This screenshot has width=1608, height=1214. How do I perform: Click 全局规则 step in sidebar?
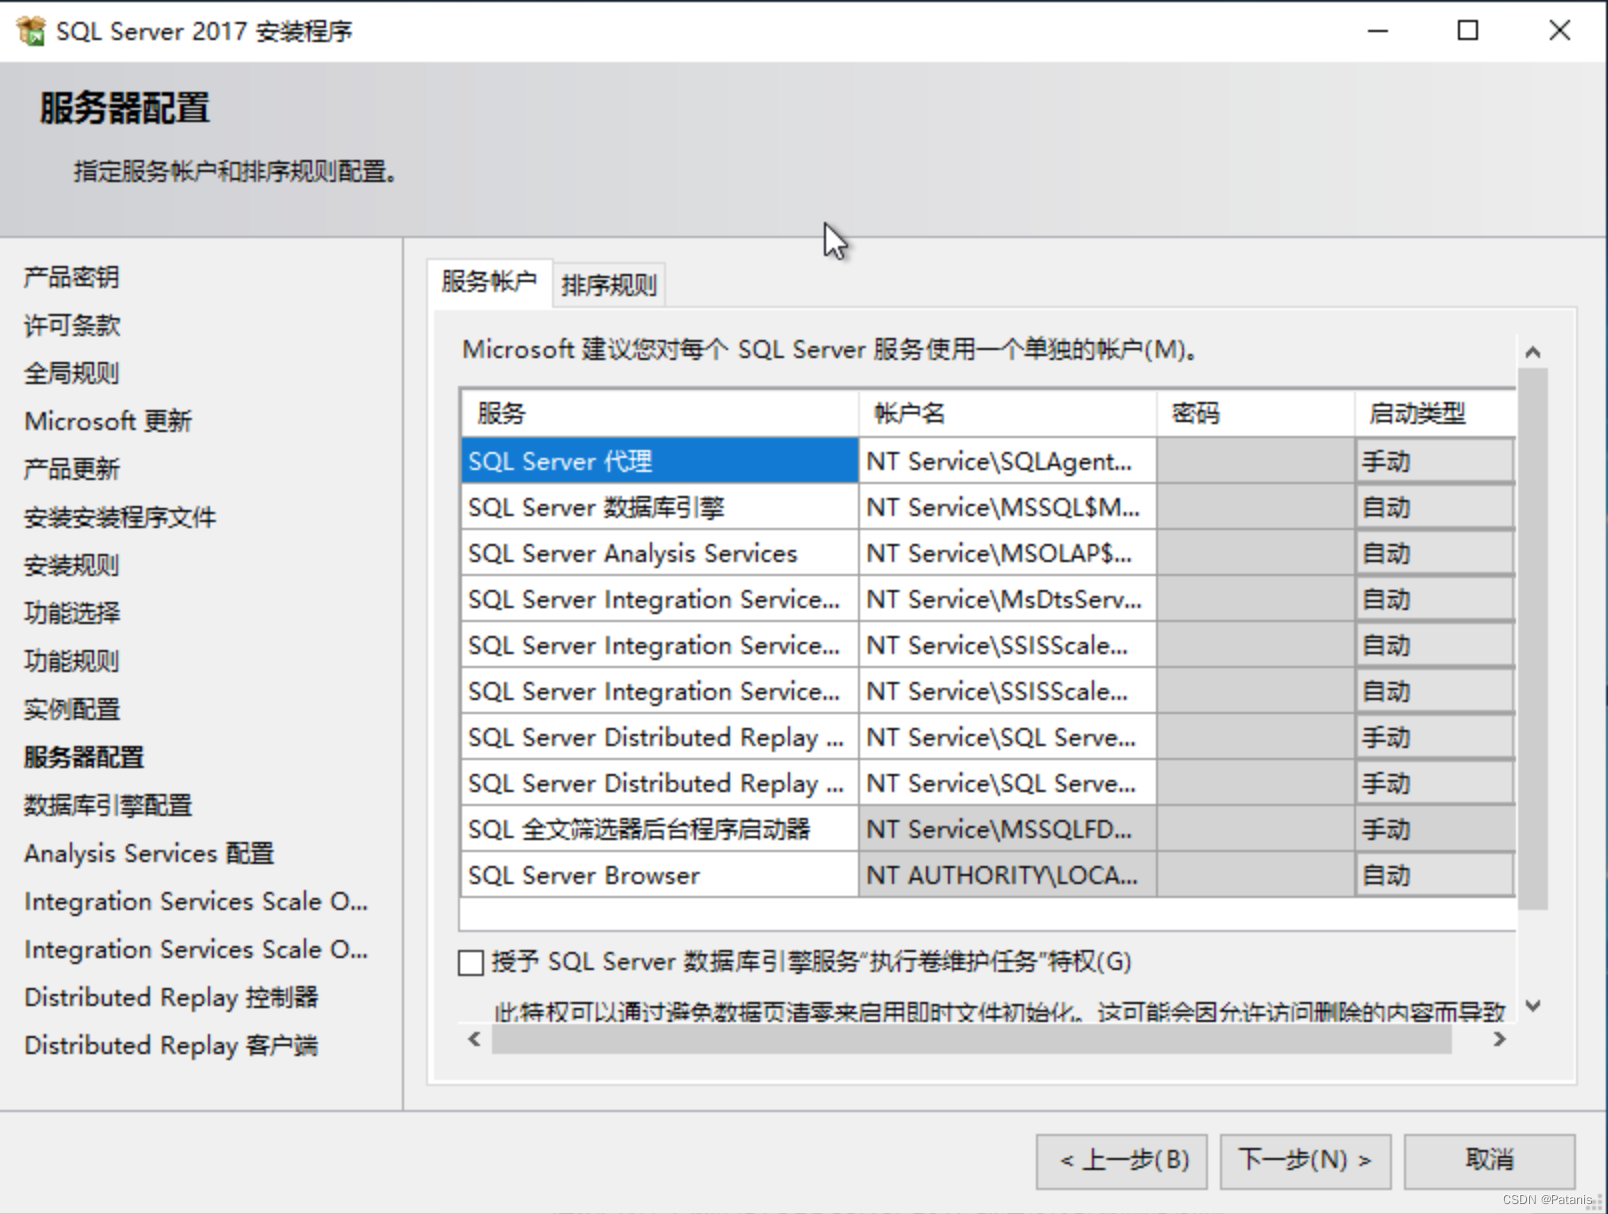(x=72, y=373)
